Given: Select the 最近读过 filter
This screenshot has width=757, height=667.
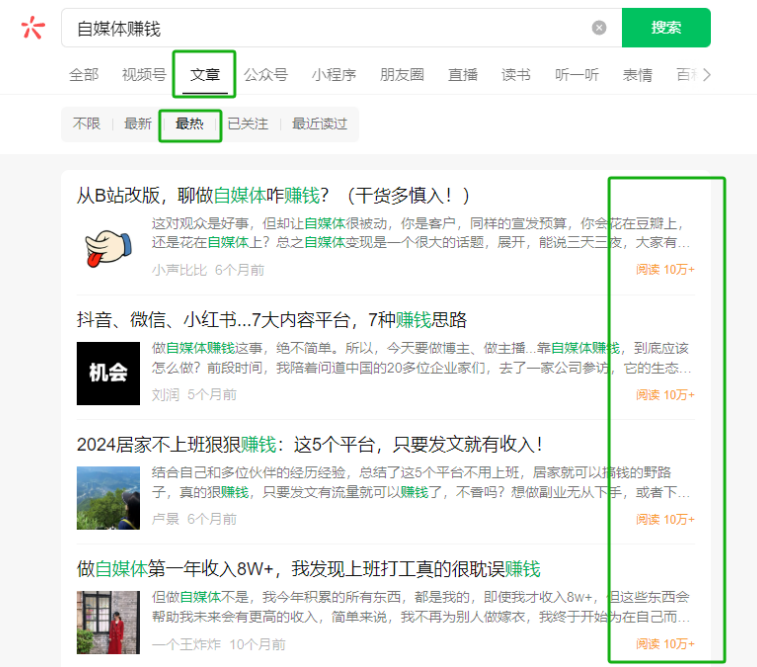Looking at the screenshot, I should click(x=320, y=124).
